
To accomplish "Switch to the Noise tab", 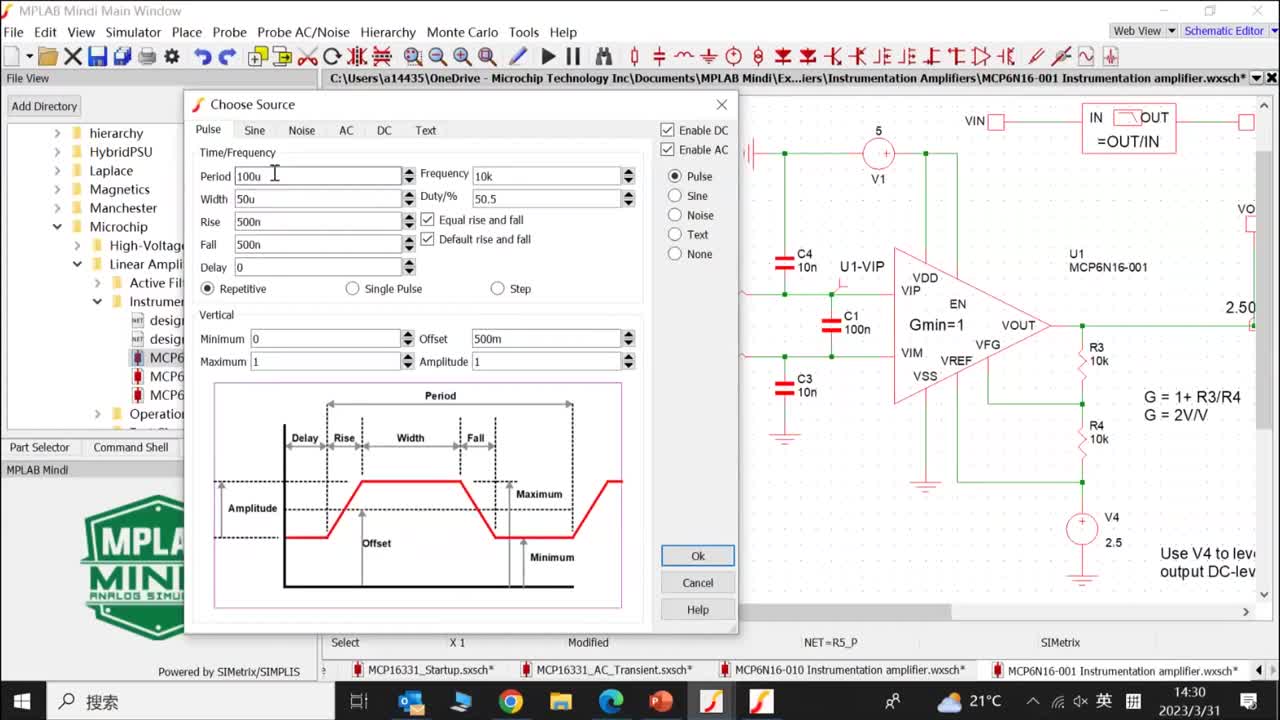I will tap(301, 130).
